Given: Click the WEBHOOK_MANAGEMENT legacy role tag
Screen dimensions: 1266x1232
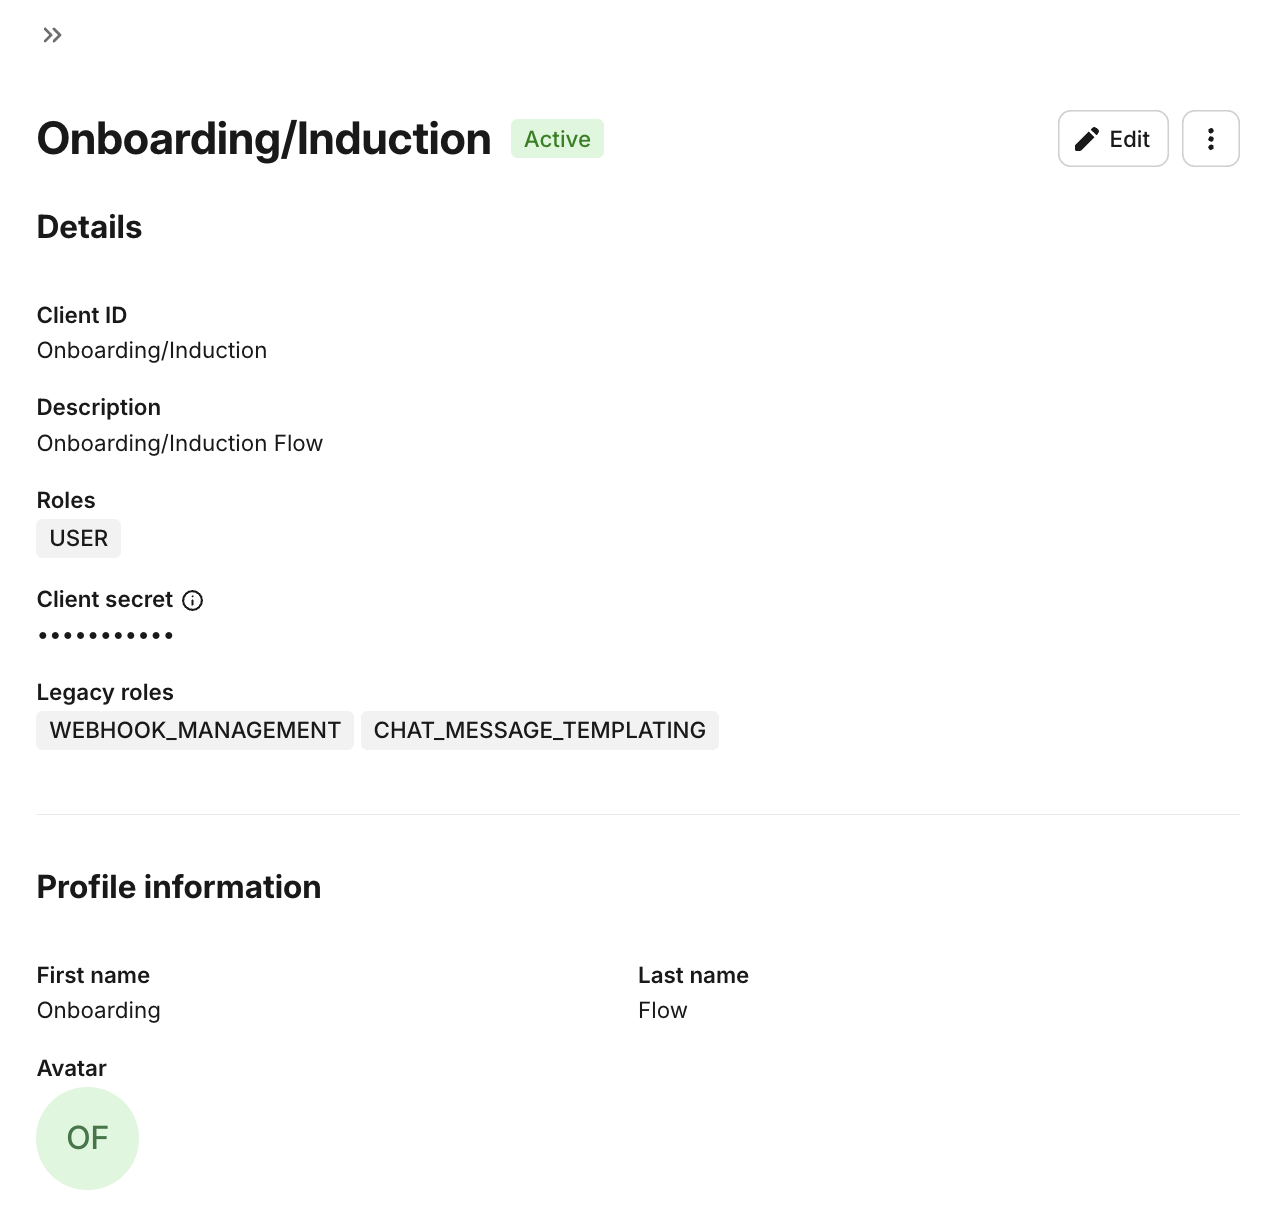Looking at the screenshot, I should click(x=195, y=730).
